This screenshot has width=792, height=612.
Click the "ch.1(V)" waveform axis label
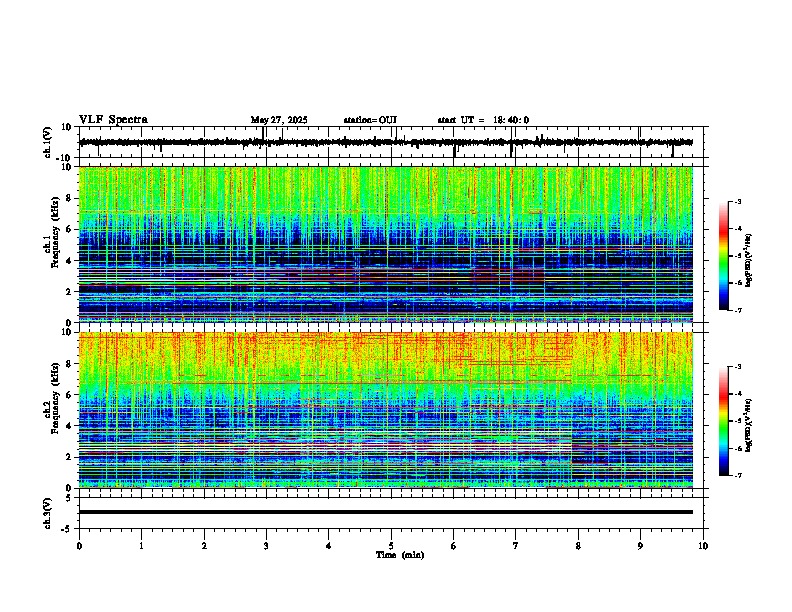pos(47,142)
